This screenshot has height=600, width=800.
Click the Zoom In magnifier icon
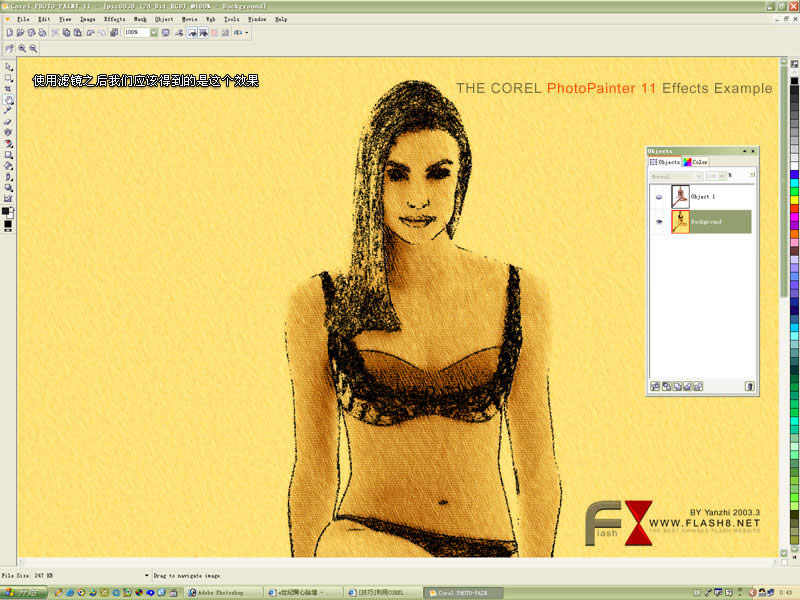(22, 48)
